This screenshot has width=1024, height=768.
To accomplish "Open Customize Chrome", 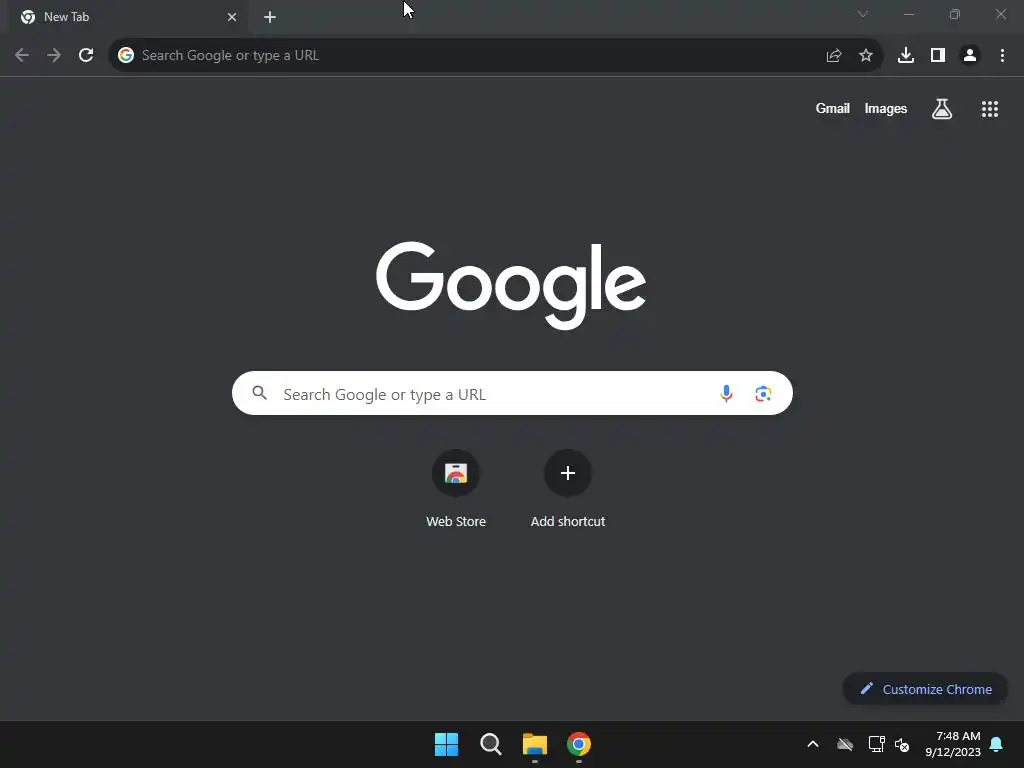I will pos(925,689).
